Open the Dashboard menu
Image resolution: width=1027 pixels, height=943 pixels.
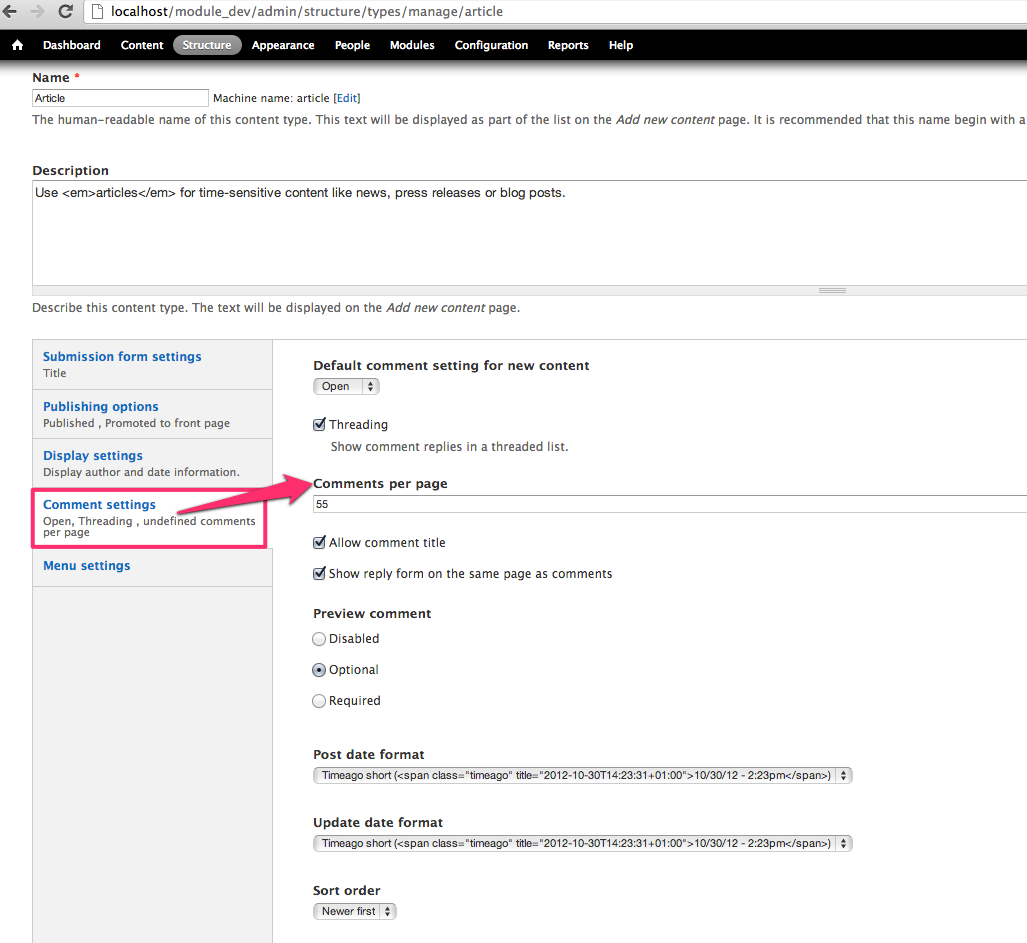pyautogui.click(x=72, y=45)
